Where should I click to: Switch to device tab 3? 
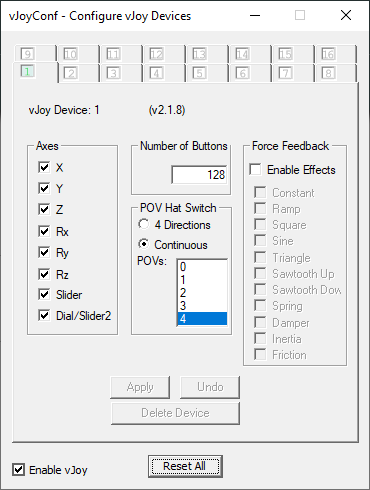[121, 73]
